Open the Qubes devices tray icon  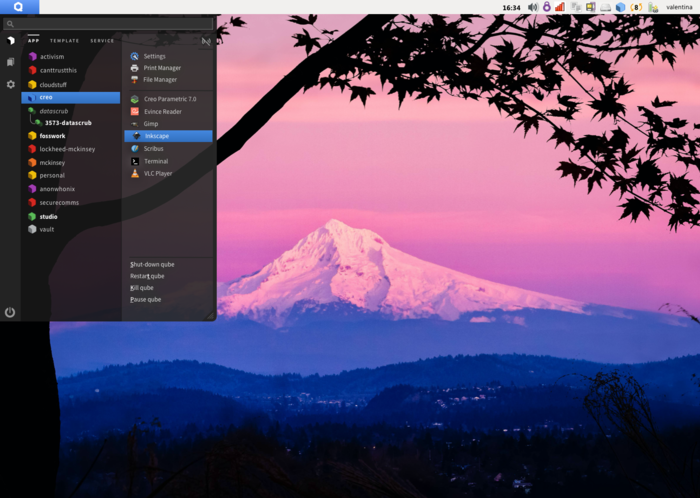click(591, 7)
